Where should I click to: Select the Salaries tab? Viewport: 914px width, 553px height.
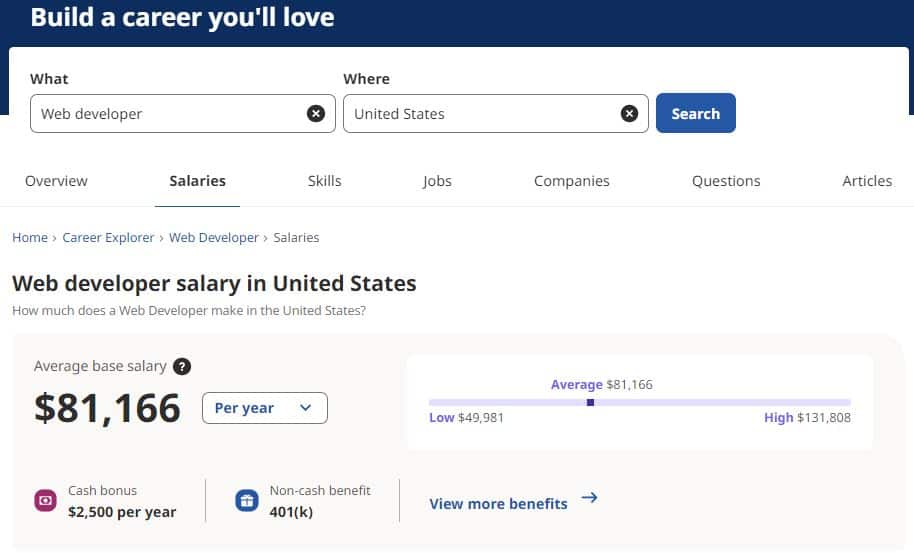pos(197,181)
